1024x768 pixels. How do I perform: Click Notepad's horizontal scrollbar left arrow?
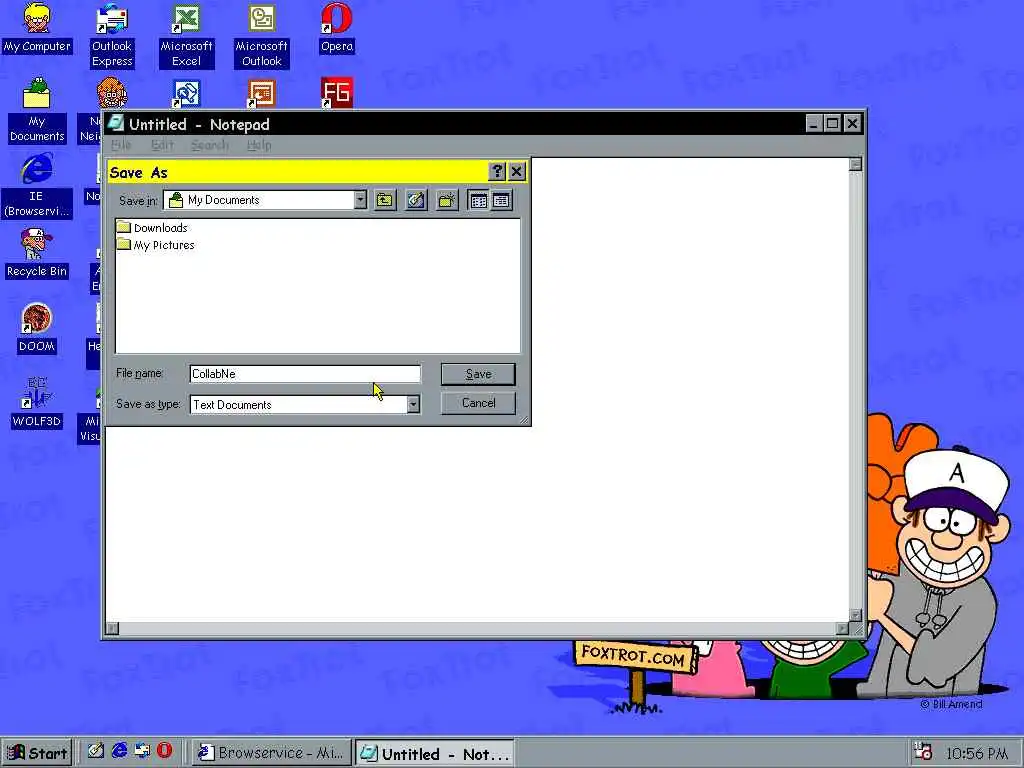[x=112, y=628]
